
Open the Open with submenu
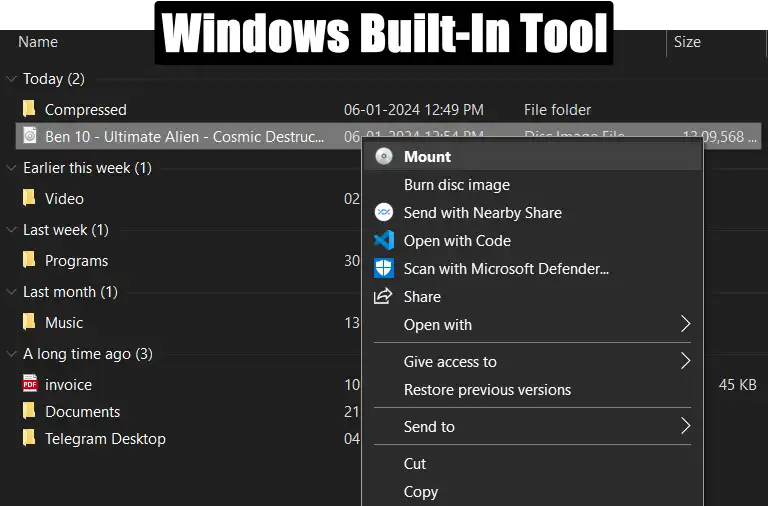533,324
